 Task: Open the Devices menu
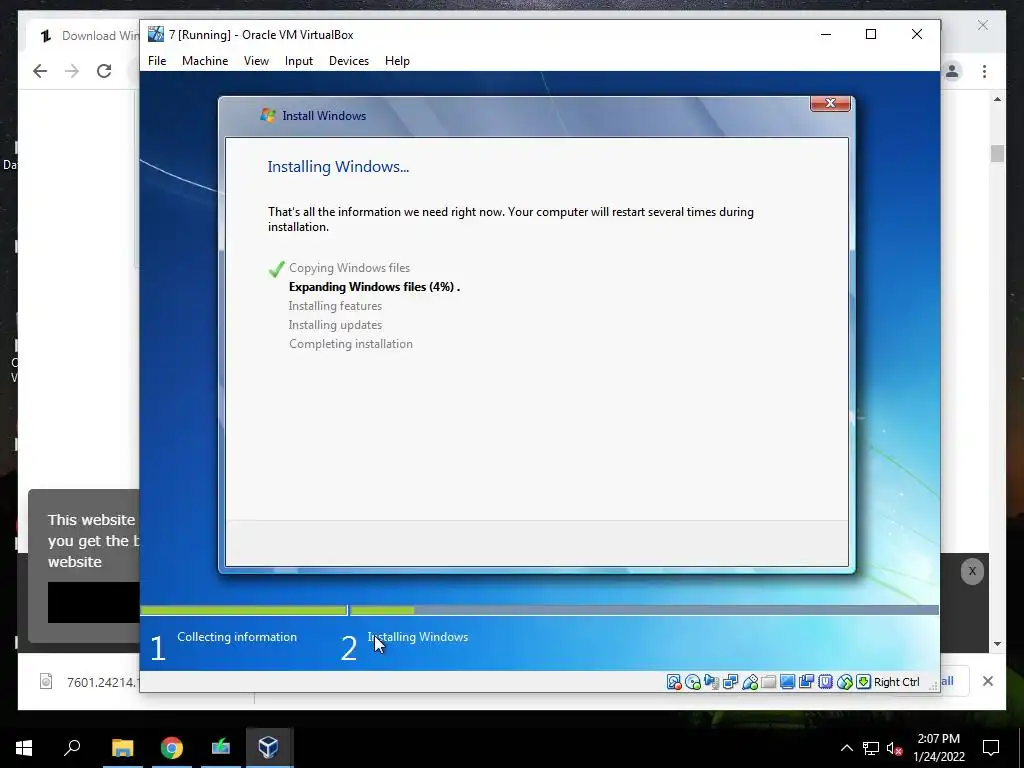click(349, 61)
